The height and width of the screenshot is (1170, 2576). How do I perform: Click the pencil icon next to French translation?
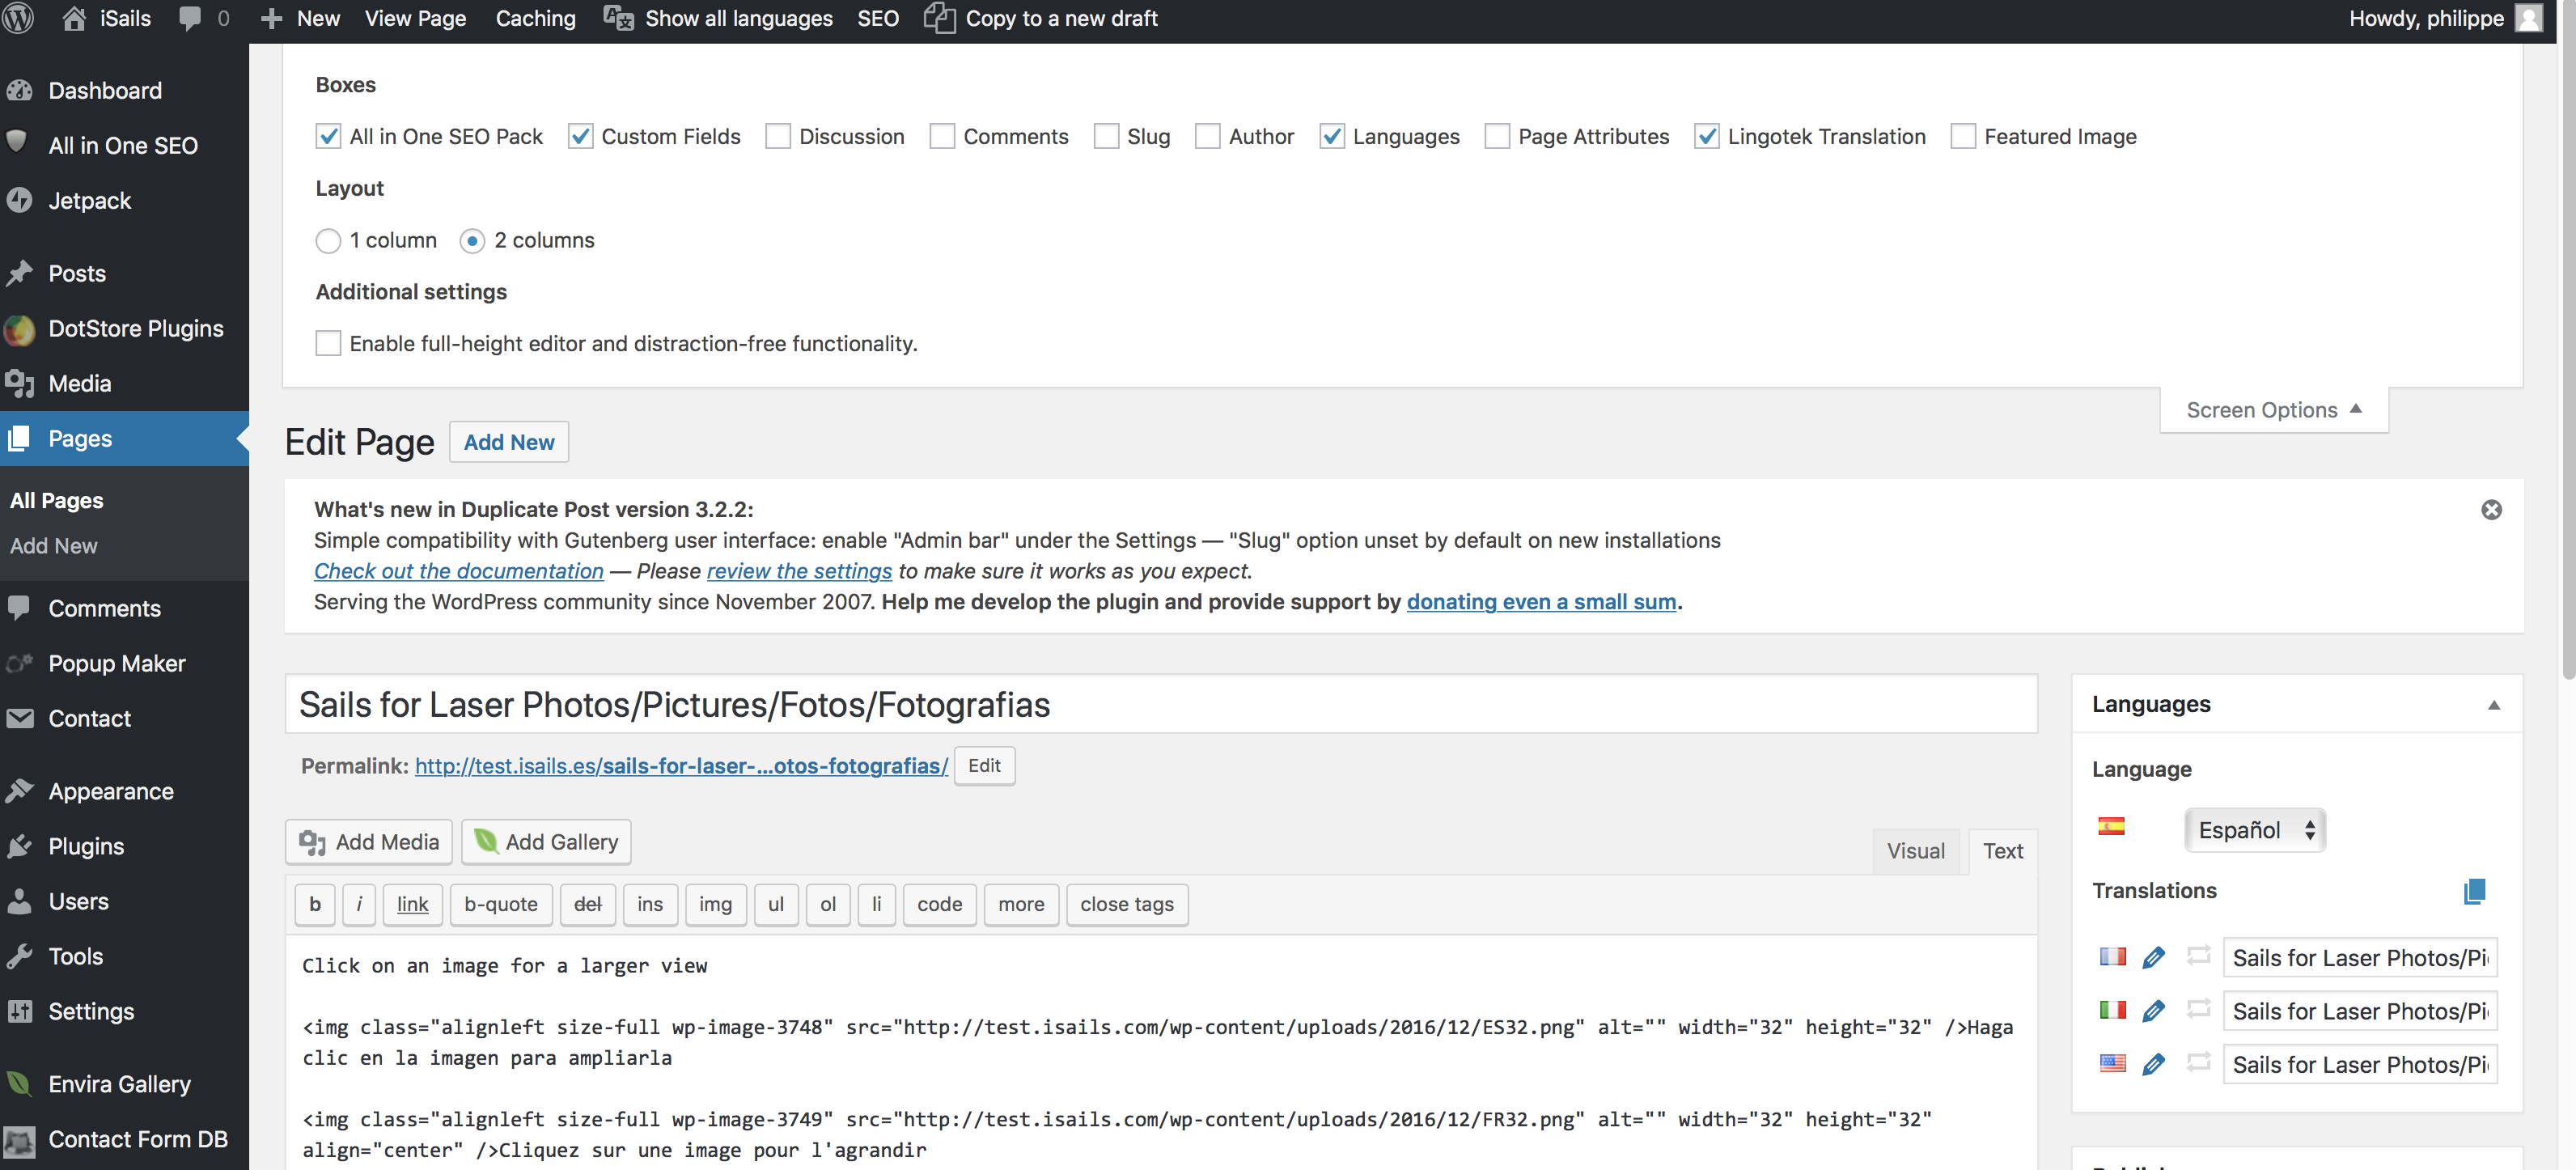pos(2153,957)
